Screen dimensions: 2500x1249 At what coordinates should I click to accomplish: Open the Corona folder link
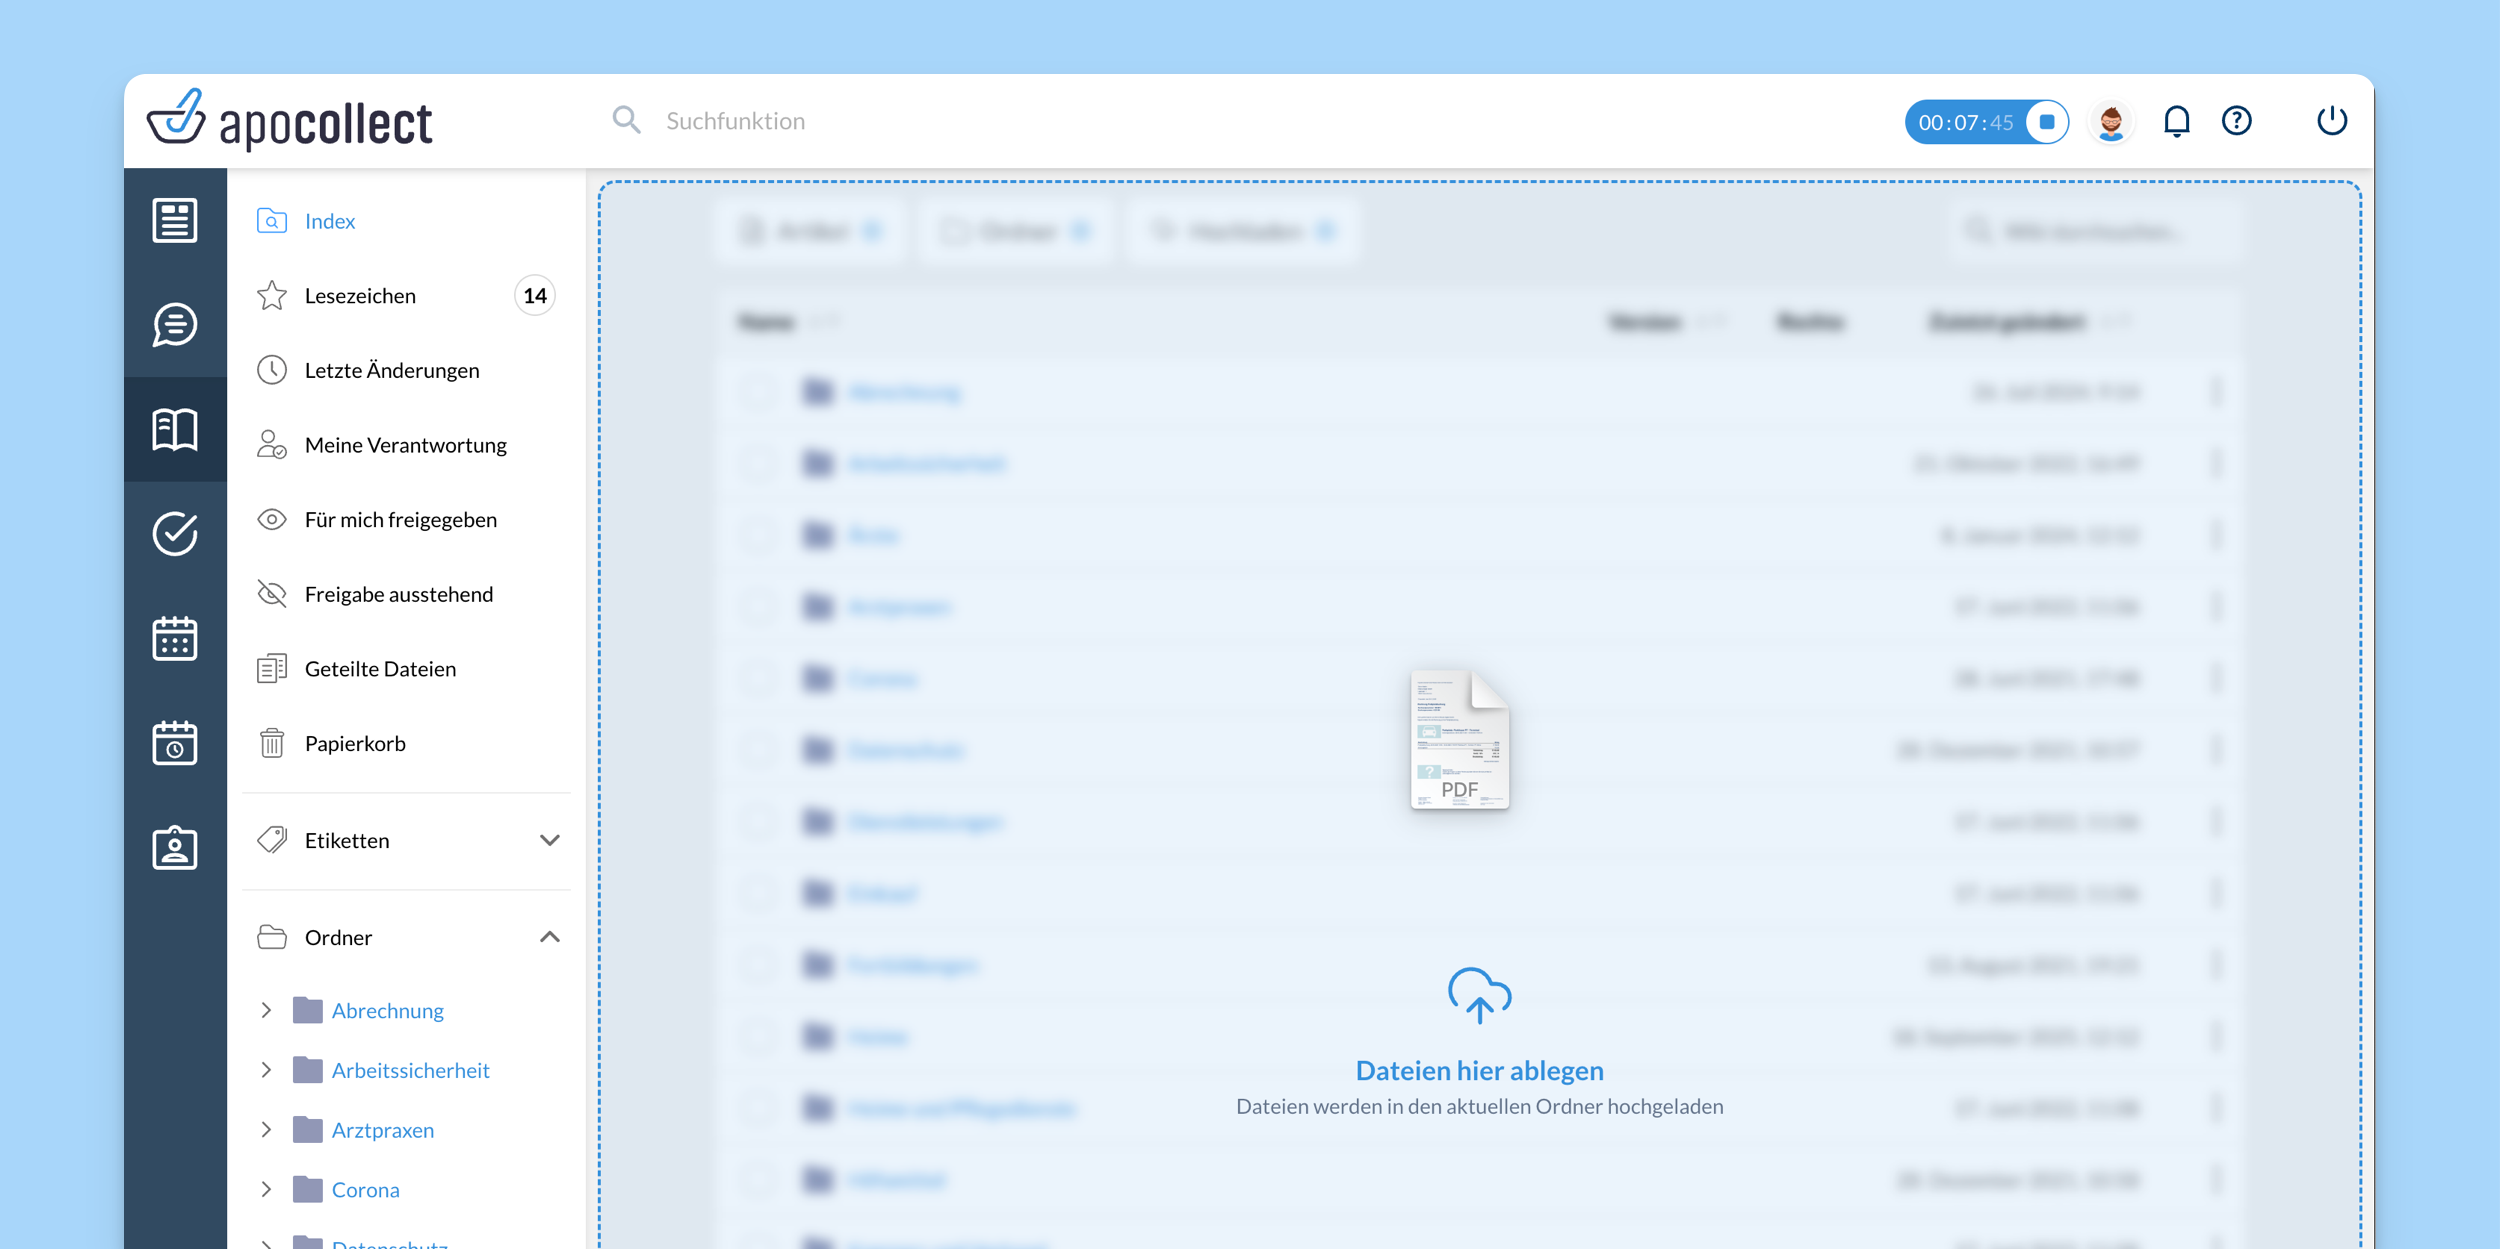pyautogui.click(x=365, y=1190)
